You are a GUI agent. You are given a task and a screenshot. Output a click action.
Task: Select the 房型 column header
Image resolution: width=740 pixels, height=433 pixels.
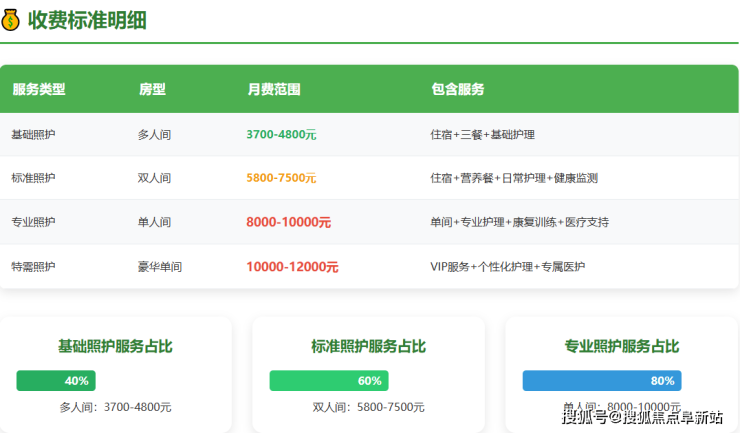coord(152,89)
